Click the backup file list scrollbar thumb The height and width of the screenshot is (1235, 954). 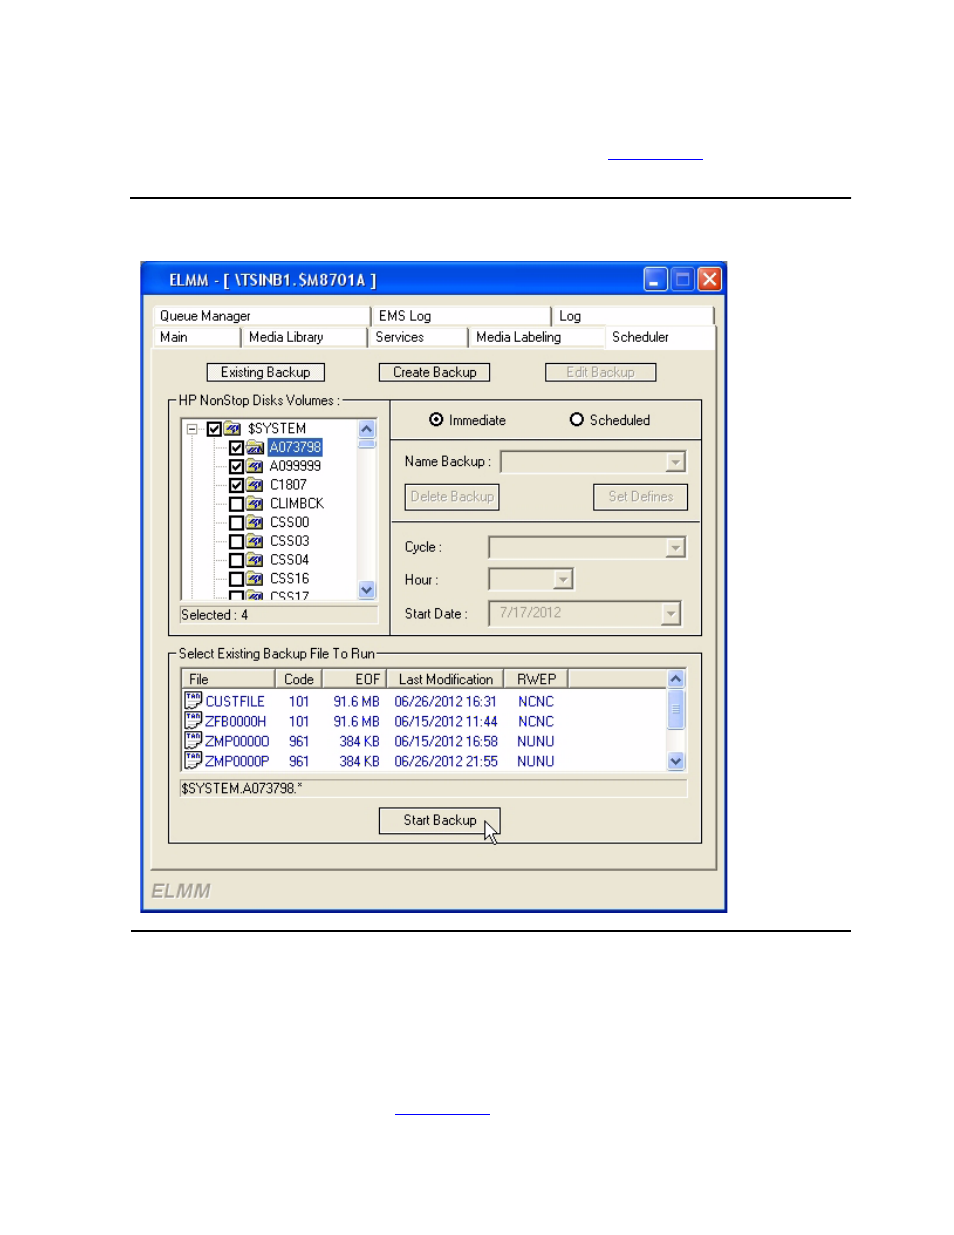(676, 708)
